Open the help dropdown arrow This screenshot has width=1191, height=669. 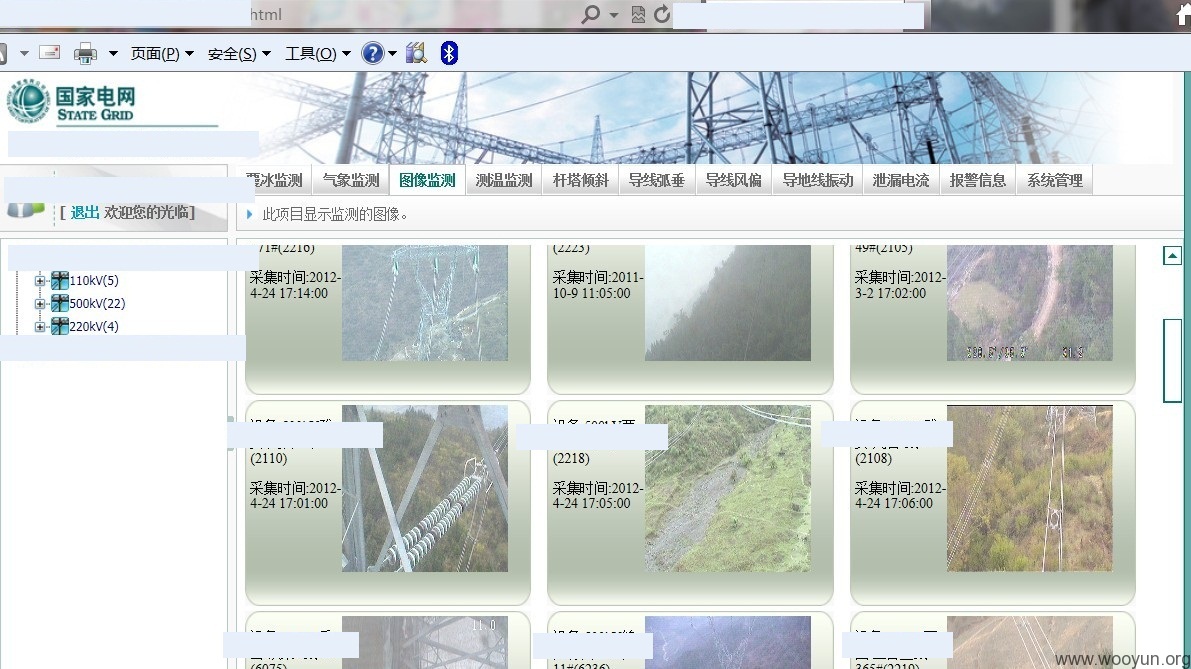point(393,53)
